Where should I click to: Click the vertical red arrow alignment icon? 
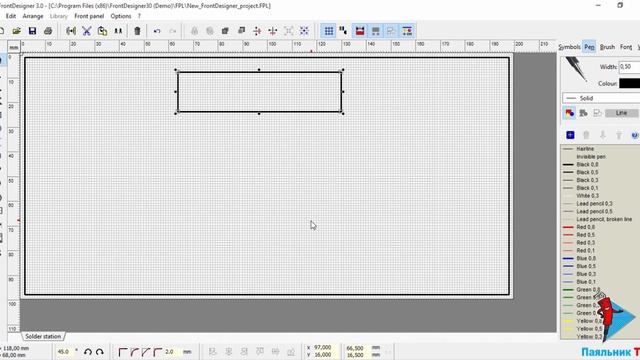point(273,31)
